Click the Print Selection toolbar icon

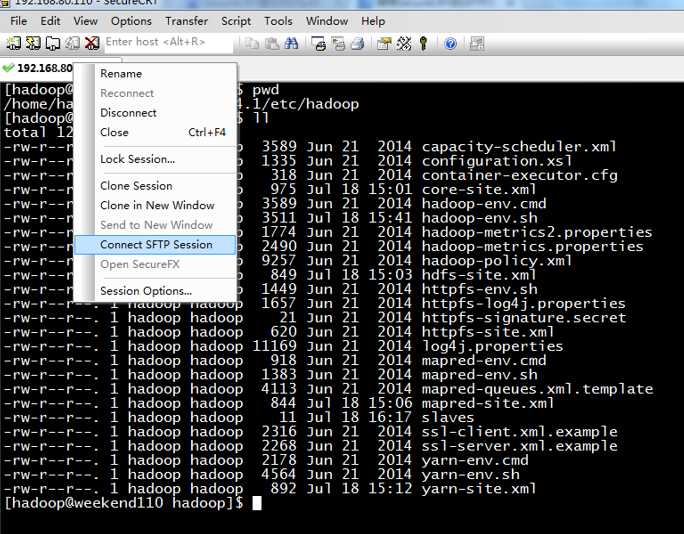point(339,43)
